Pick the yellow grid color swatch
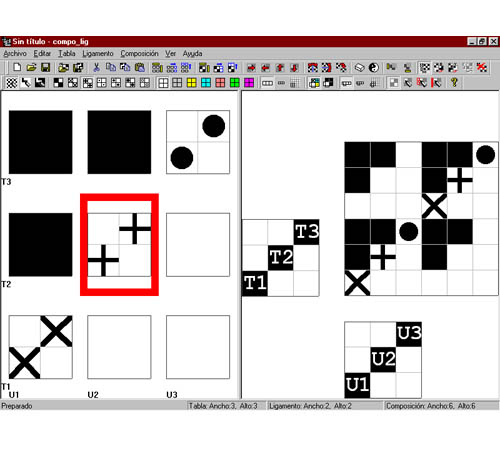The width and height of the screenshot is (500, 450). click(192, 83)
